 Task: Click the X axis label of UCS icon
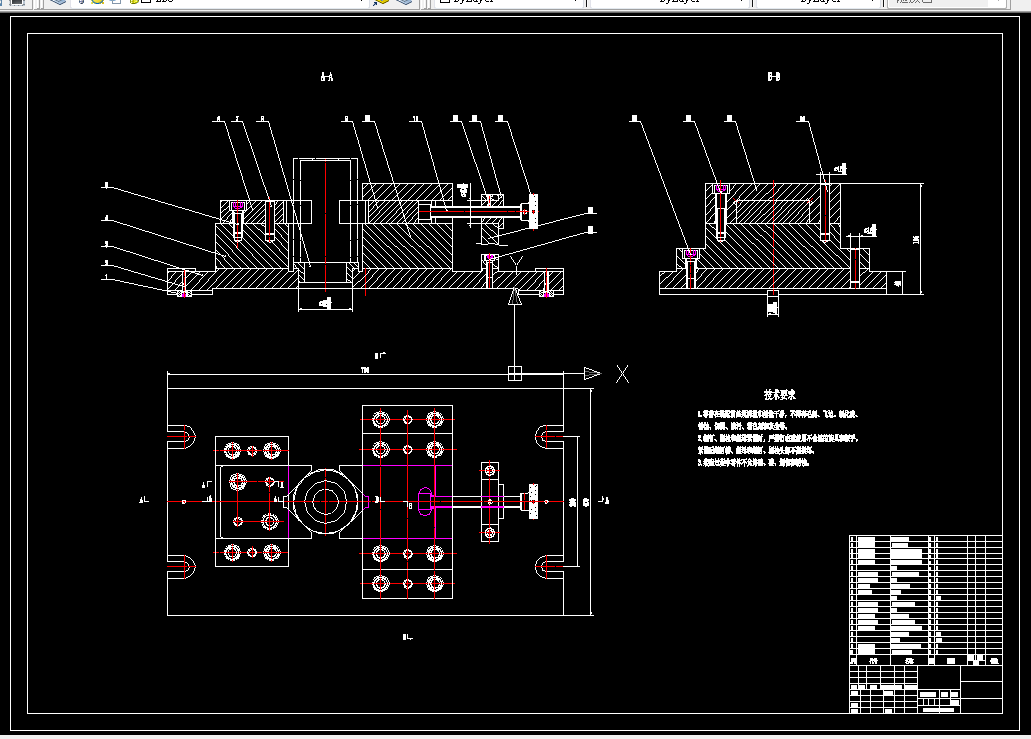point(622,374)
